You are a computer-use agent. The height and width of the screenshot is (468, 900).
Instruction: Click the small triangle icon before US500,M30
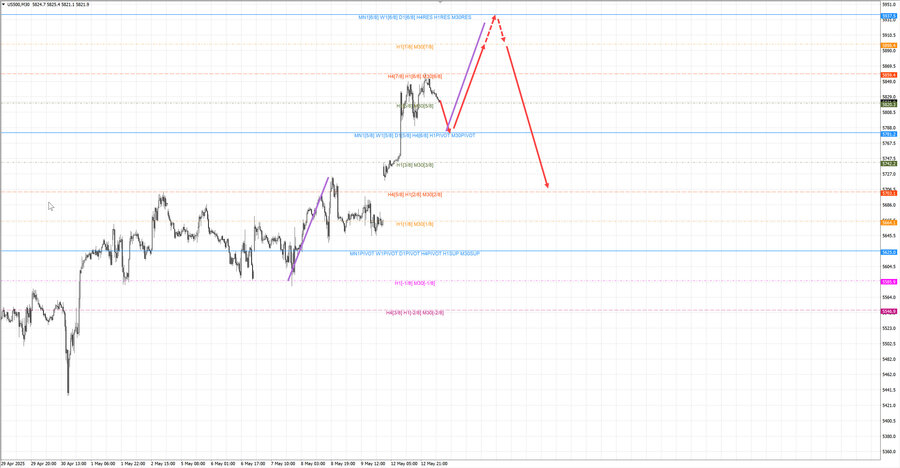pyautogui.click(x=4, y=5)
